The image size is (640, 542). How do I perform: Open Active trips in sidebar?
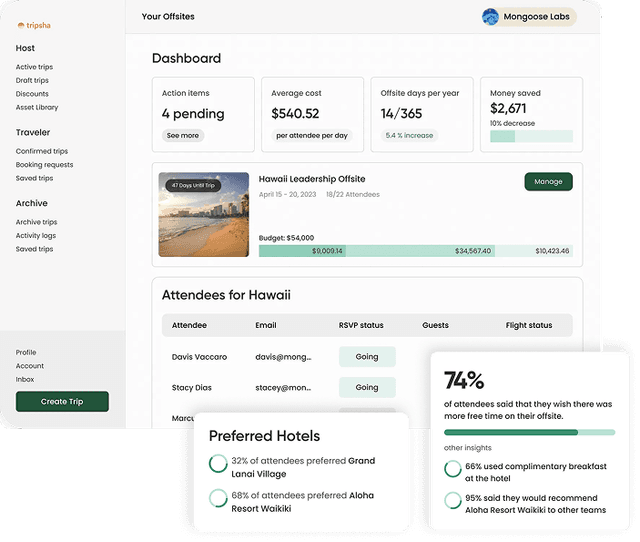[33, 67]
